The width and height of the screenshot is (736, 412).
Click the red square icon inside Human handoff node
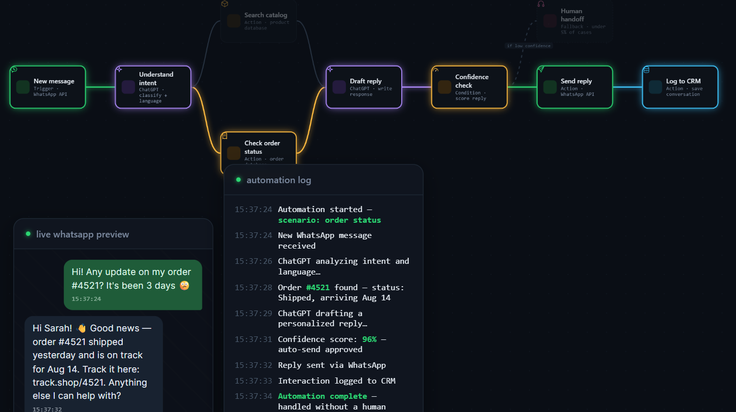(x=550, y=21)
